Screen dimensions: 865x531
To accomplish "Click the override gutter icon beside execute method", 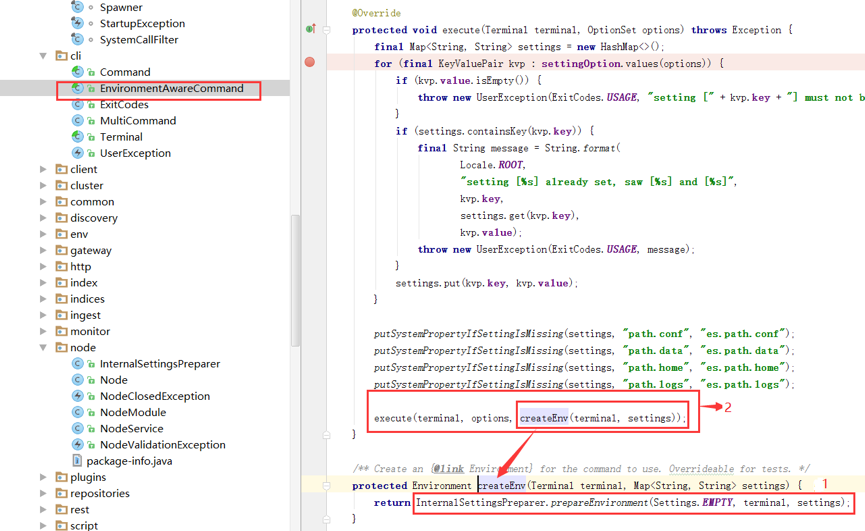I will (311, 29).
